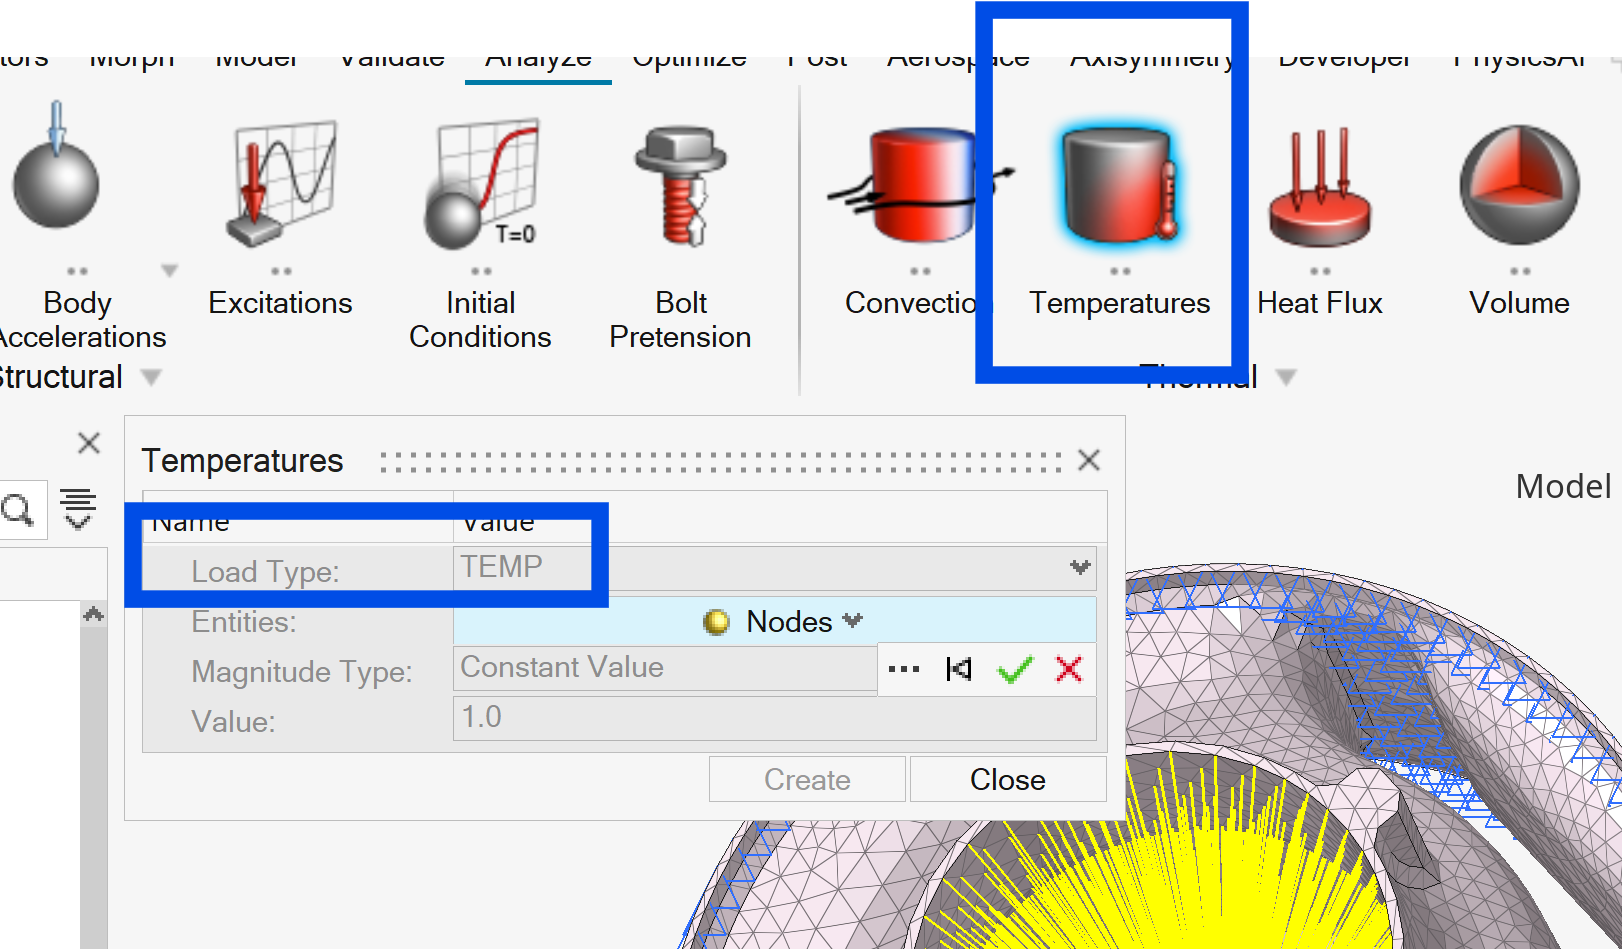The width and height of the screenshot is (1622, 949).
Task: Open the Initial Conditions tool
Action: (482, 183)
